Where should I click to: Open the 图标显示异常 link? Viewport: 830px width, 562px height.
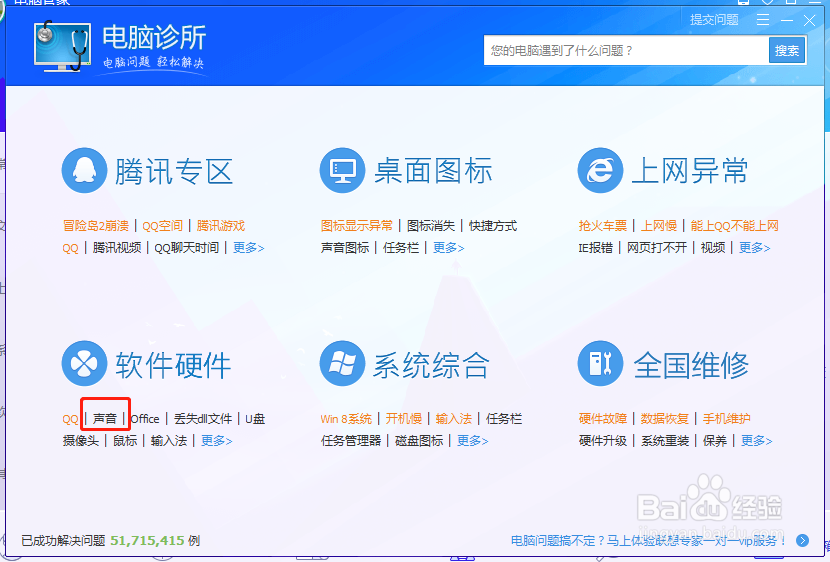click(x=357, y=226)
